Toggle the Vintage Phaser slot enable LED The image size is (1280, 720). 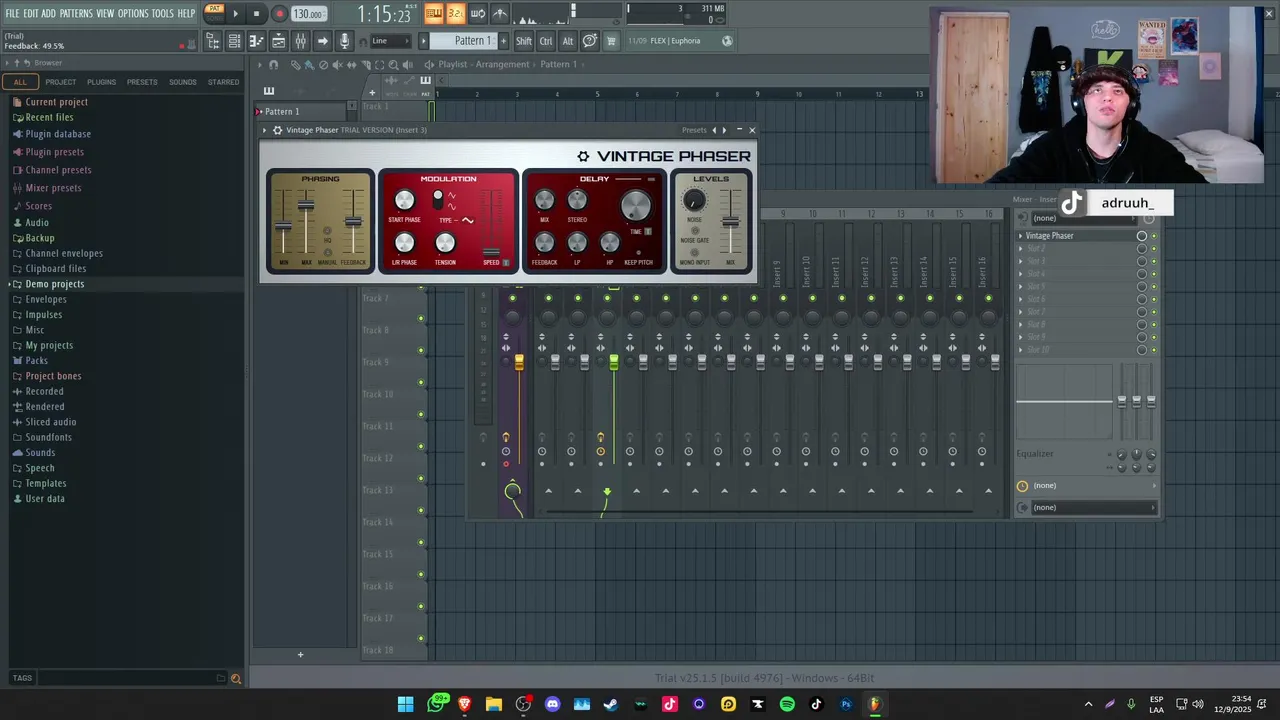click(1154, 236)
